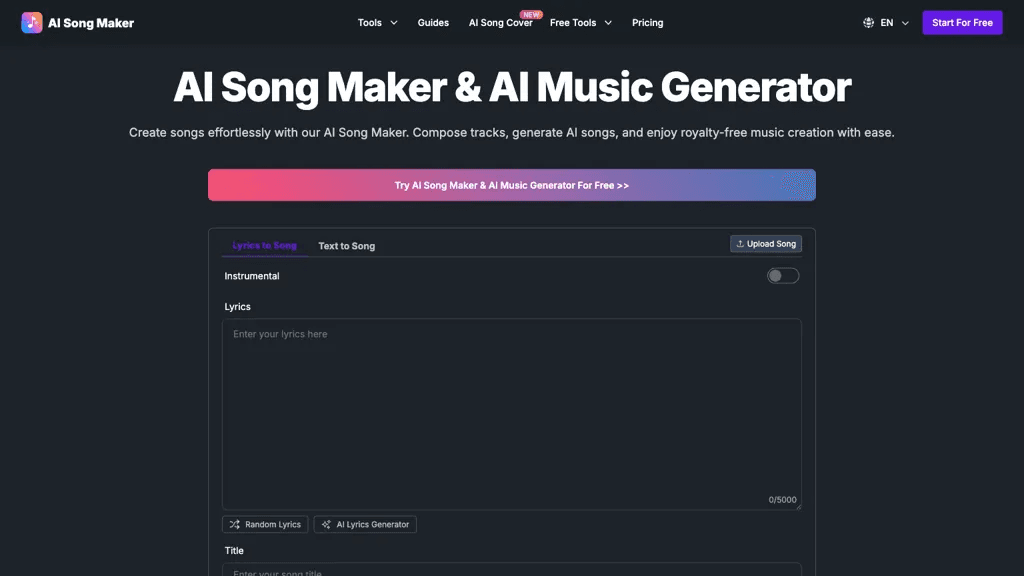
Task: Click the lyrics textarea resize handle corner
Action: (797, 506)
